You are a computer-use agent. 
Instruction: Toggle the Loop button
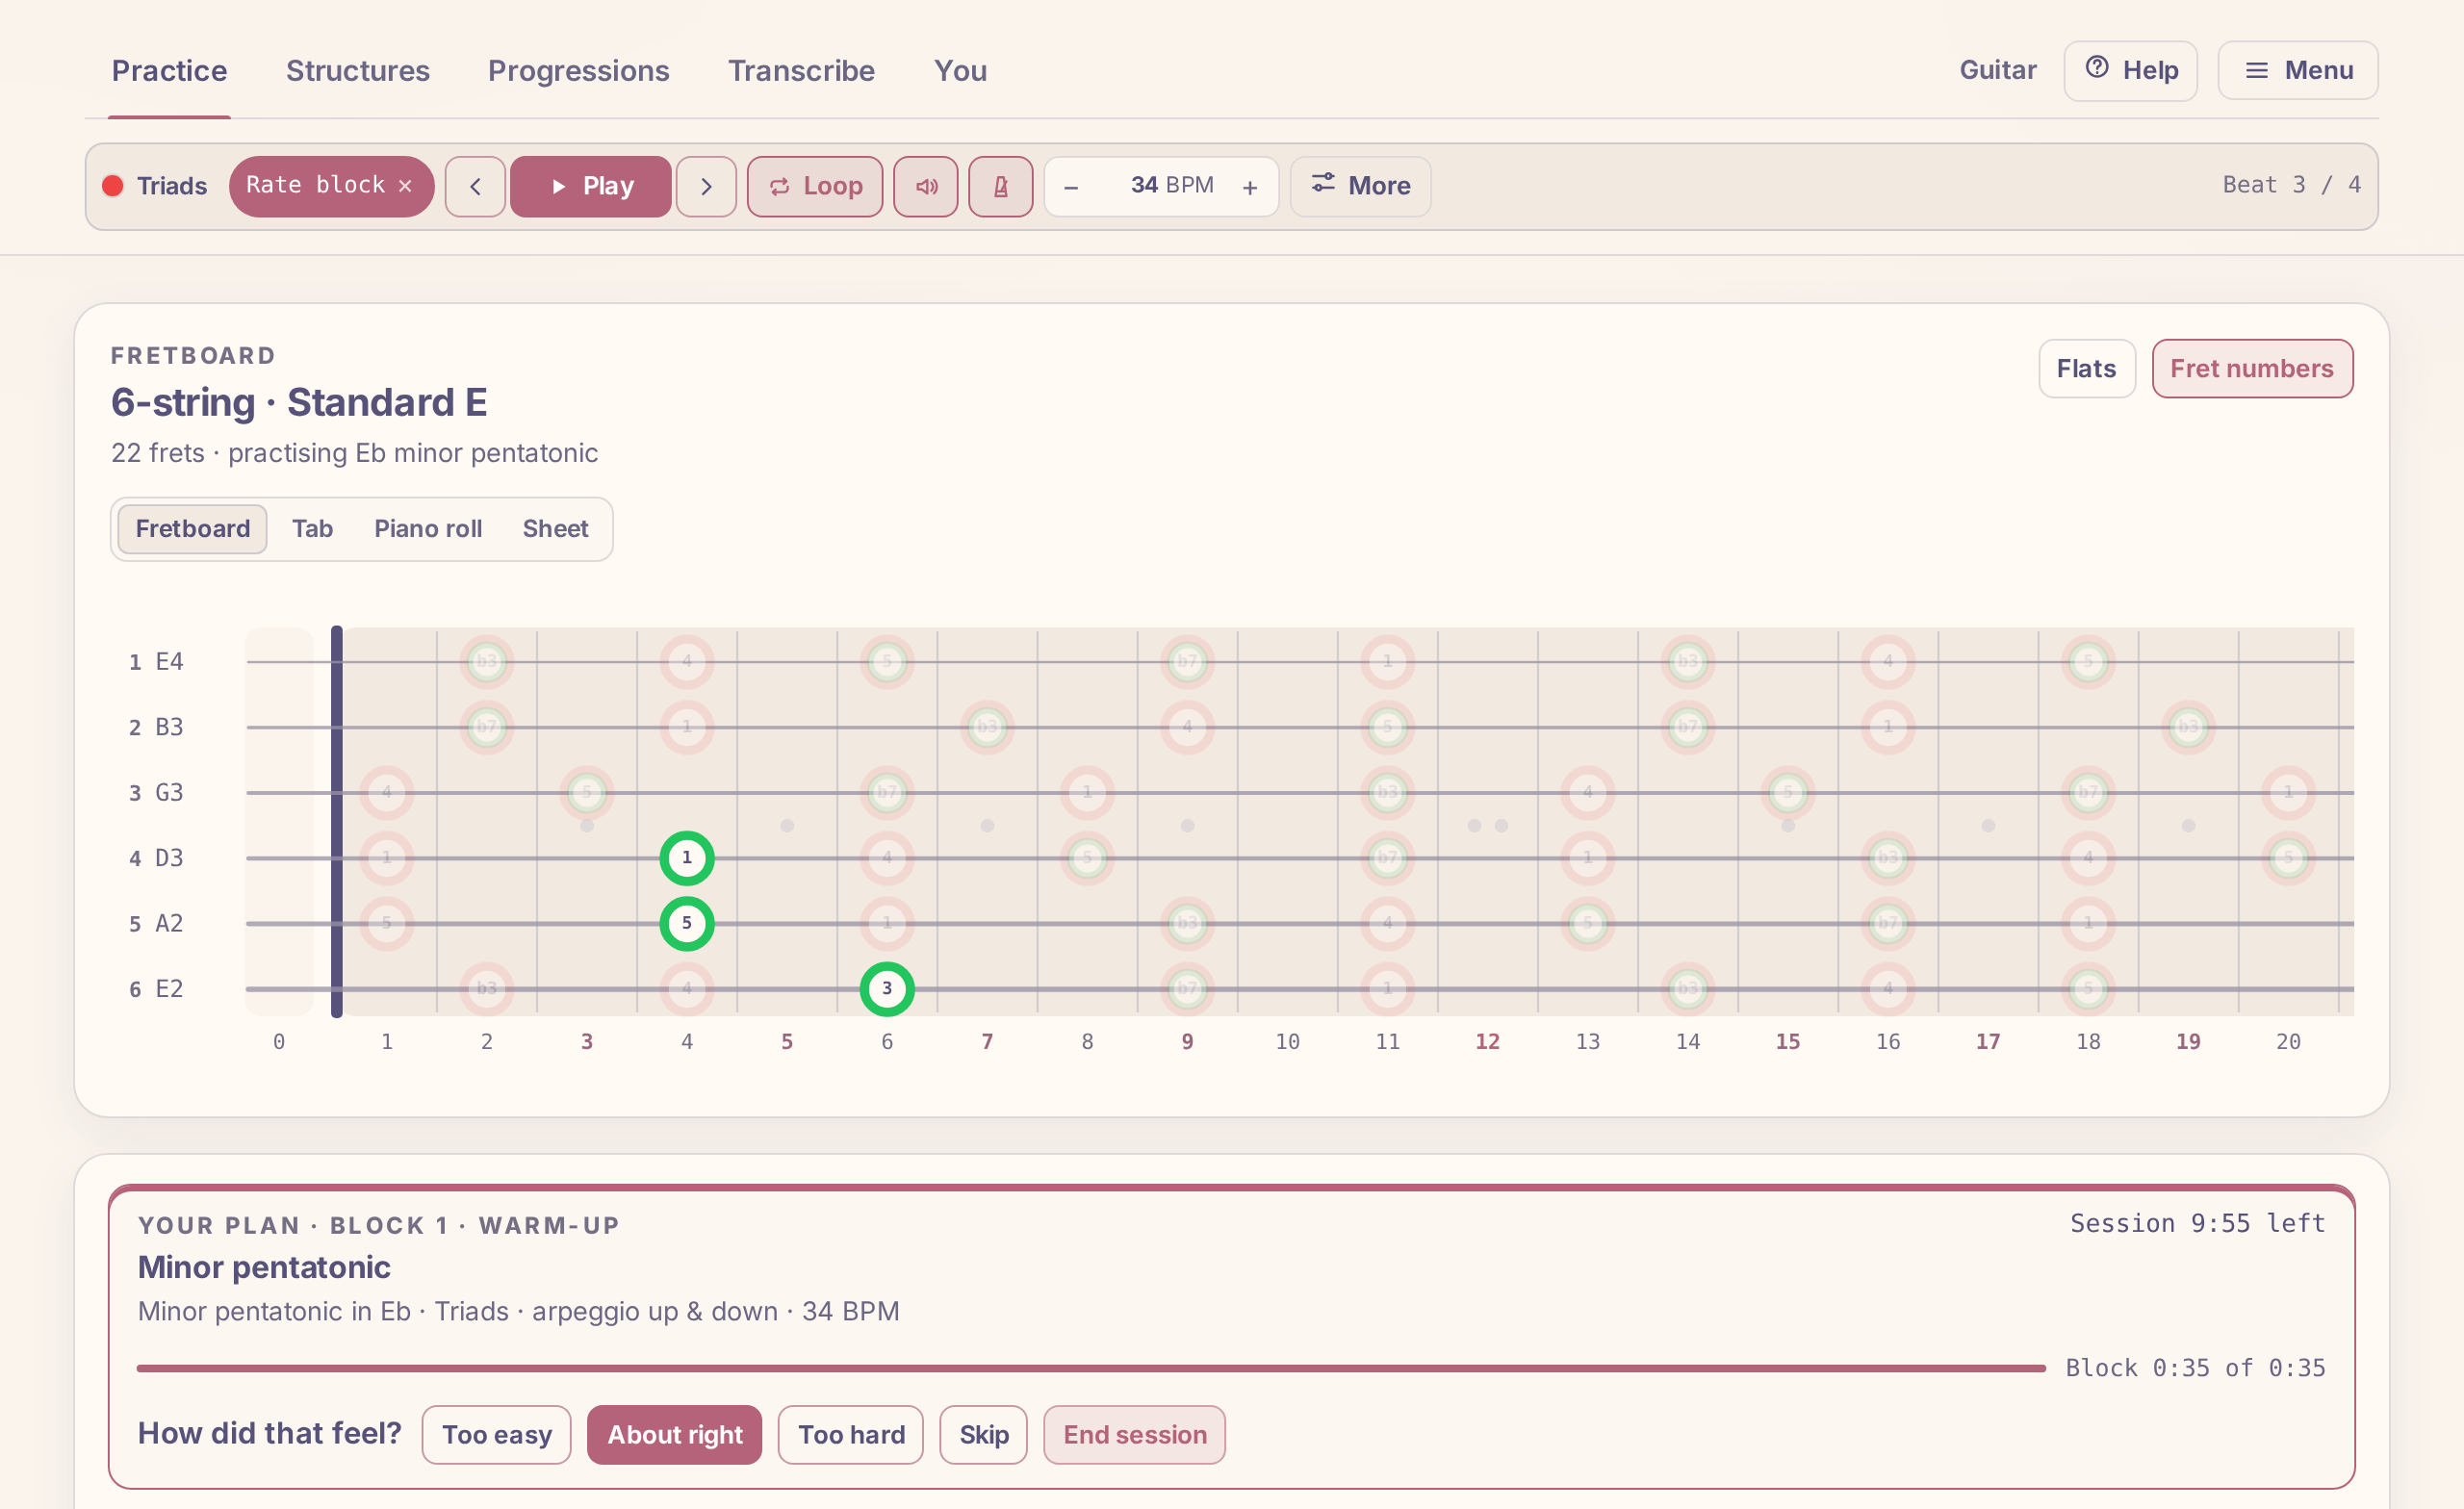pyautogui.click(x=815, y=186)
